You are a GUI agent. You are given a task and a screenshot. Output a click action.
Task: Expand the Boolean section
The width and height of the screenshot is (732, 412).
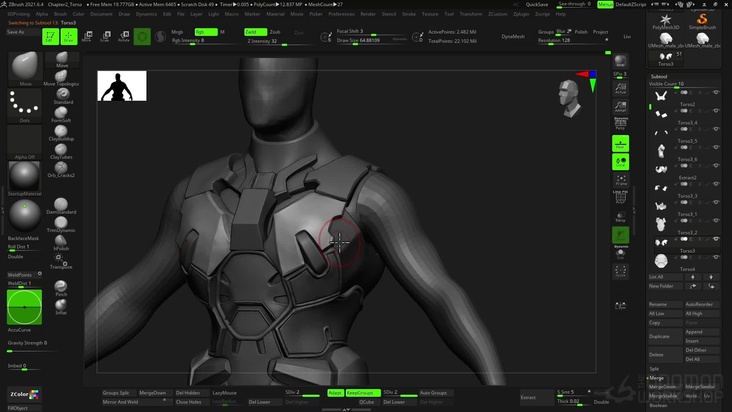click(658, 405)
